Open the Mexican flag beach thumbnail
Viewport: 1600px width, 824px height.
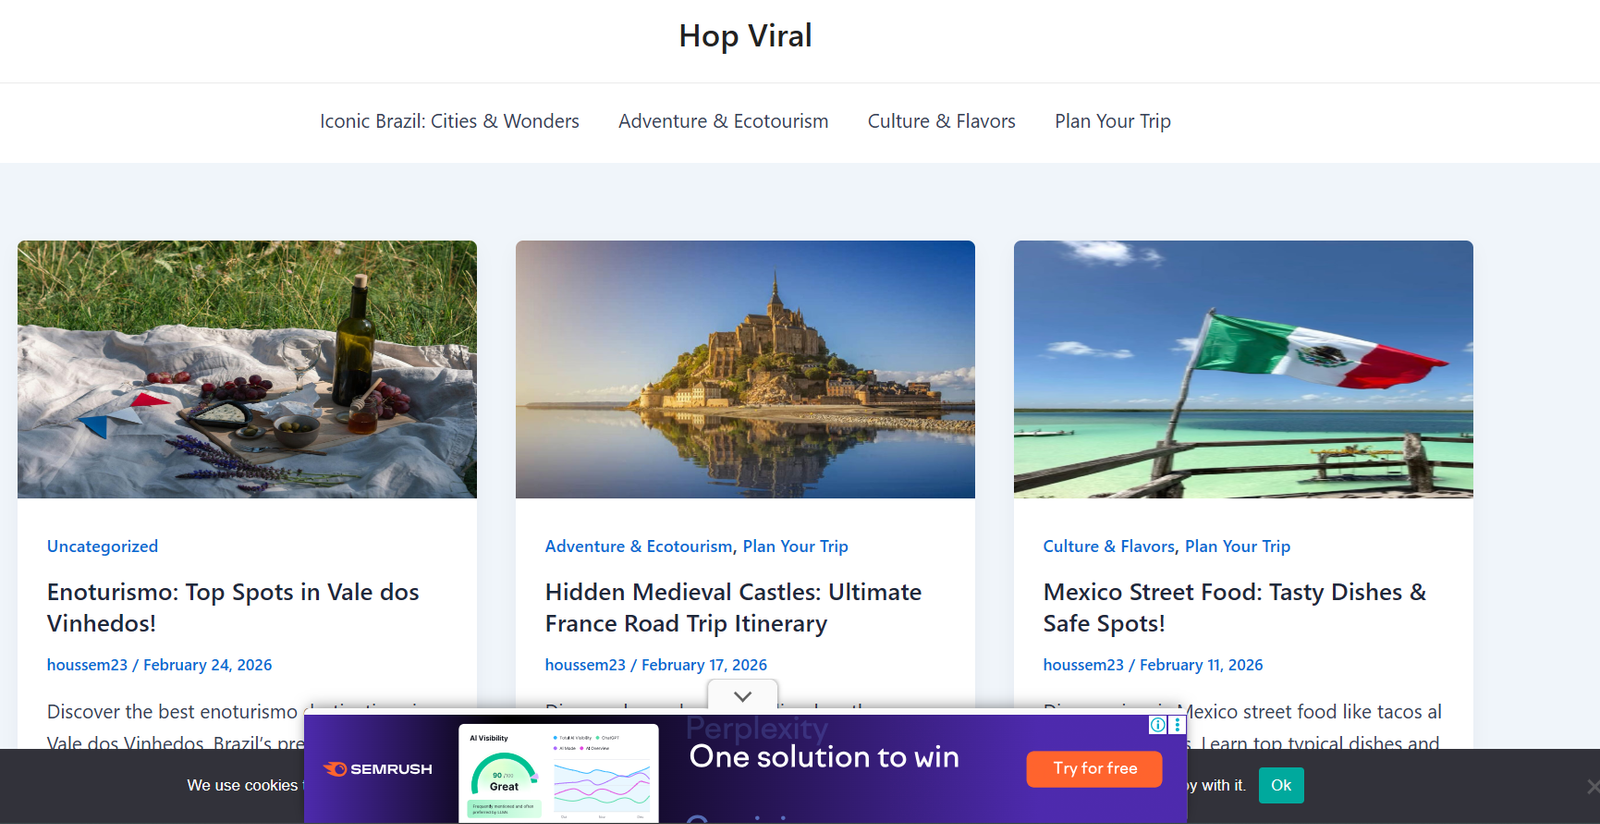1243,369
